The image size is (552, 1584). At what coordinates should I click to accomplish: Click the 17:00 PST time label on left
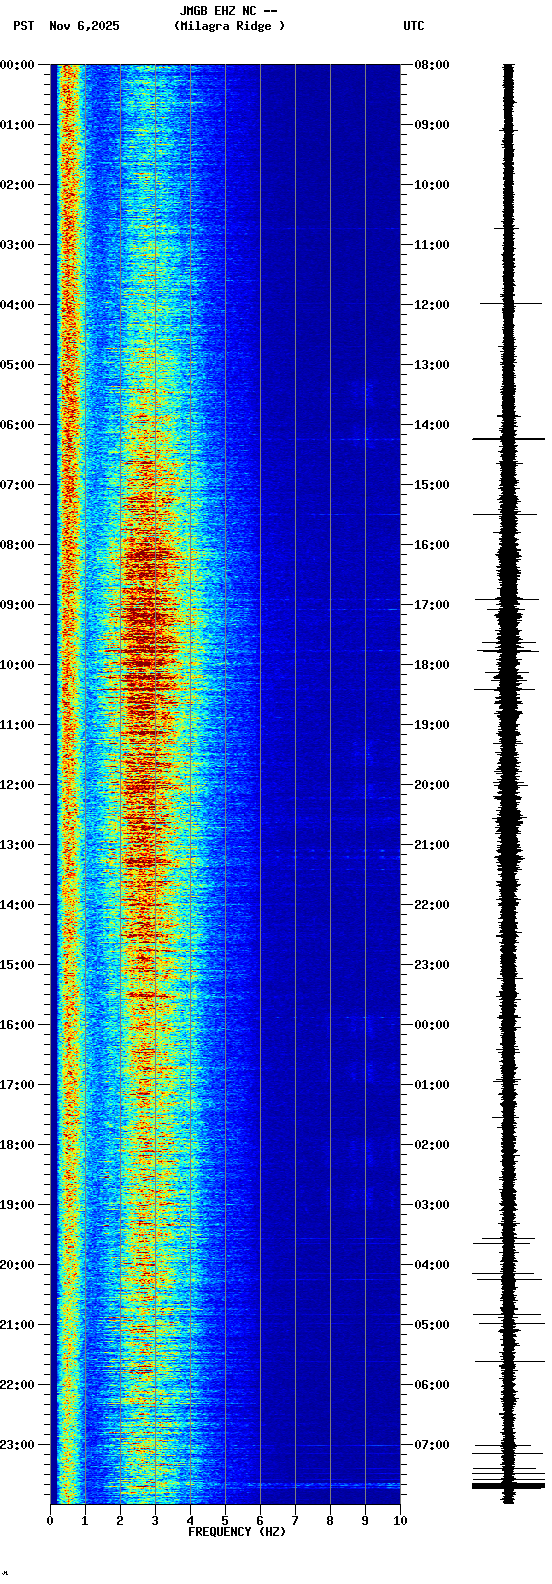pos(18,1085)
